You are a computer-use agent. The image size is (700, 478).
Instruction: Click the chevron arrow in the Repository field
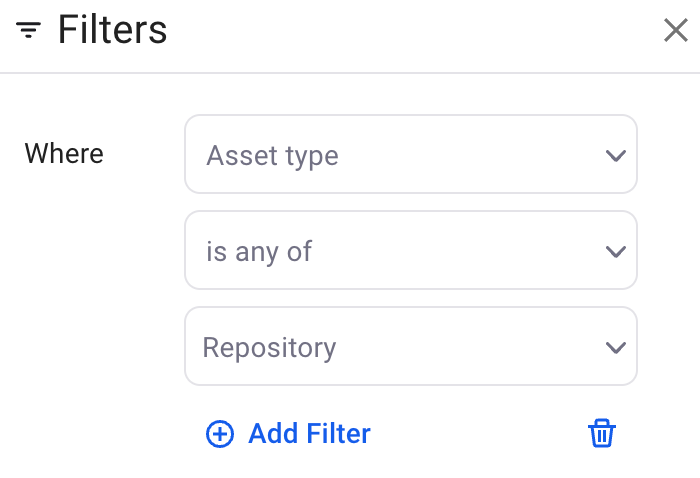(615, 347)
